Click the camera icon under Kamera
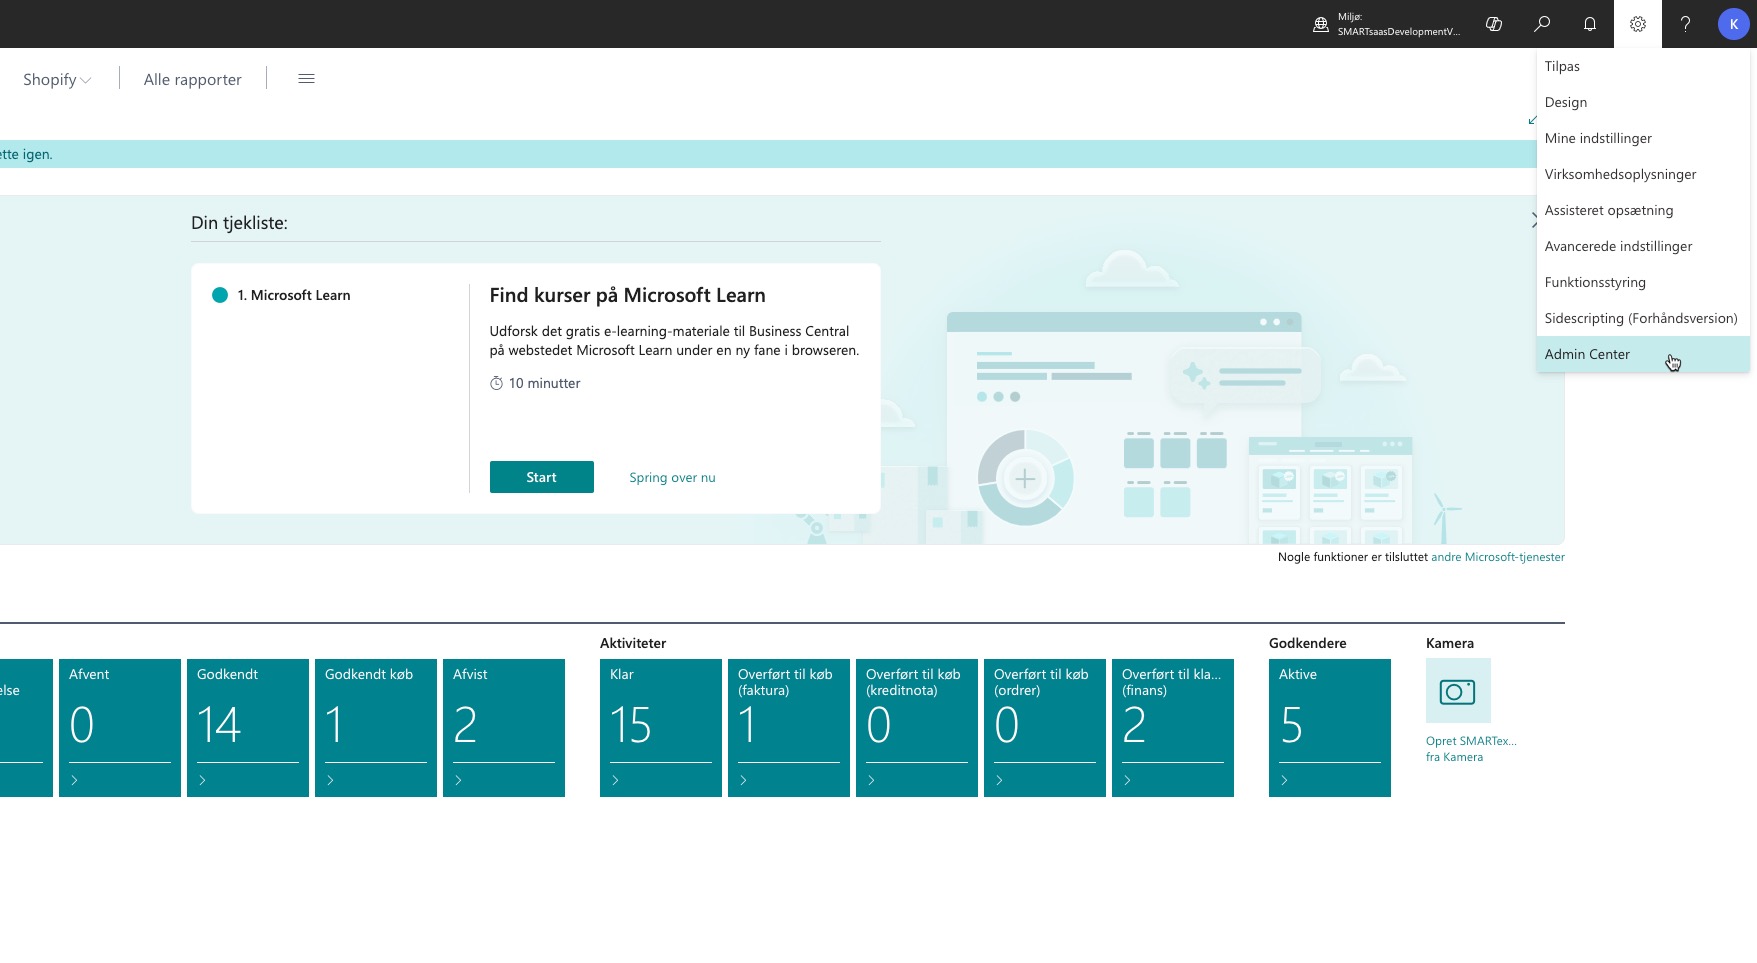 pyautogui.click(x=1457, y=691)
